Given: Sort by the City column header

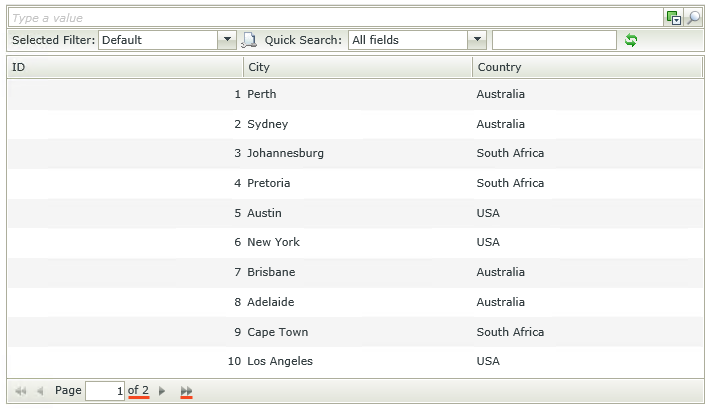Looking at the screenshot, I should click(358, 67).
